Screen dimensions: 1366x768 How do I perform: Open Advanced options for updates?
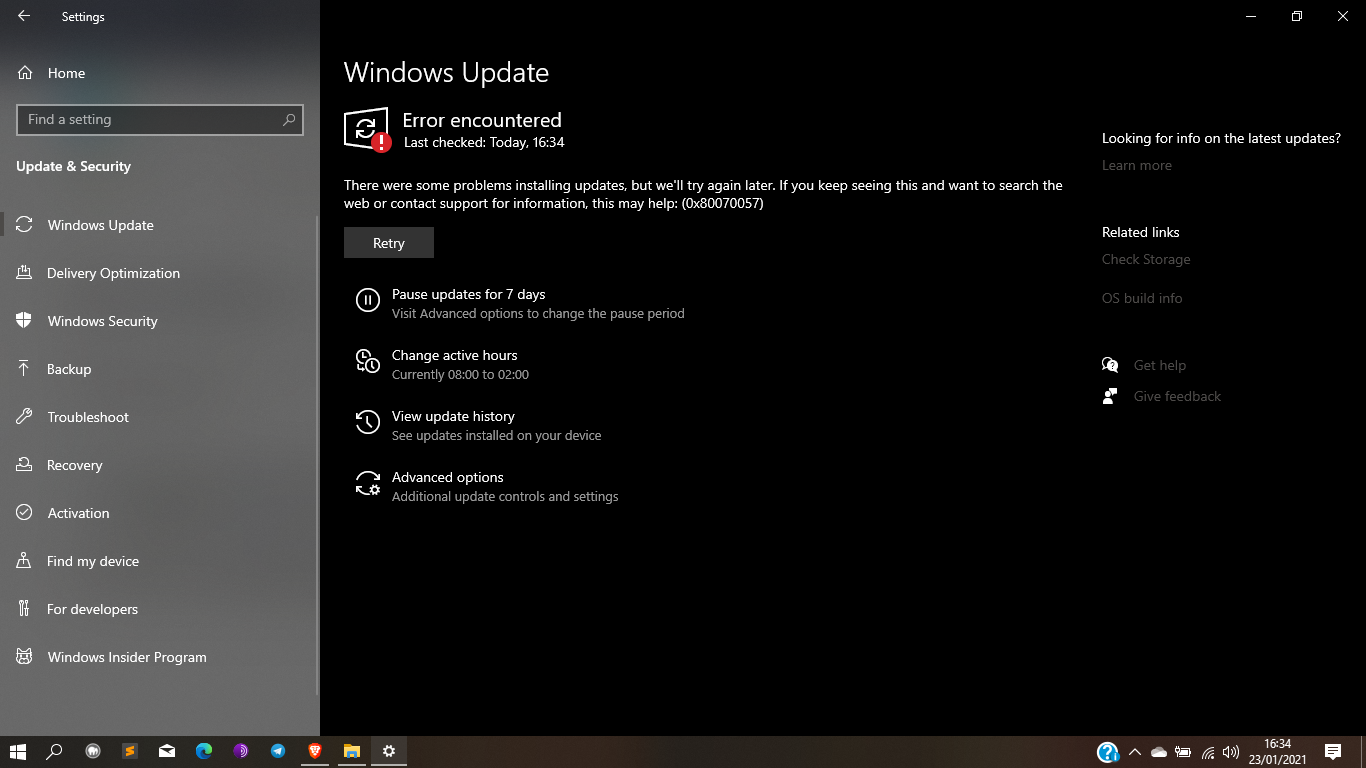[448, 477]
